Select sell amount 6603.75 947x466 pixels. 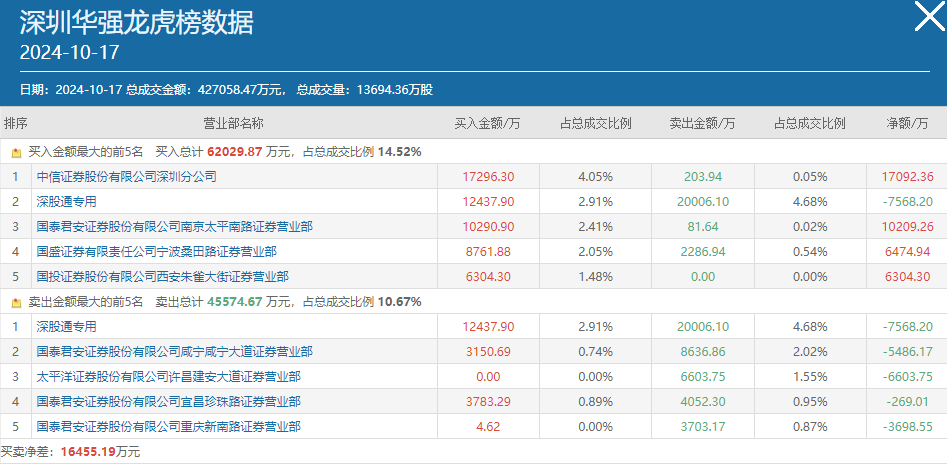pyautogui.click(x=703, y=377)
